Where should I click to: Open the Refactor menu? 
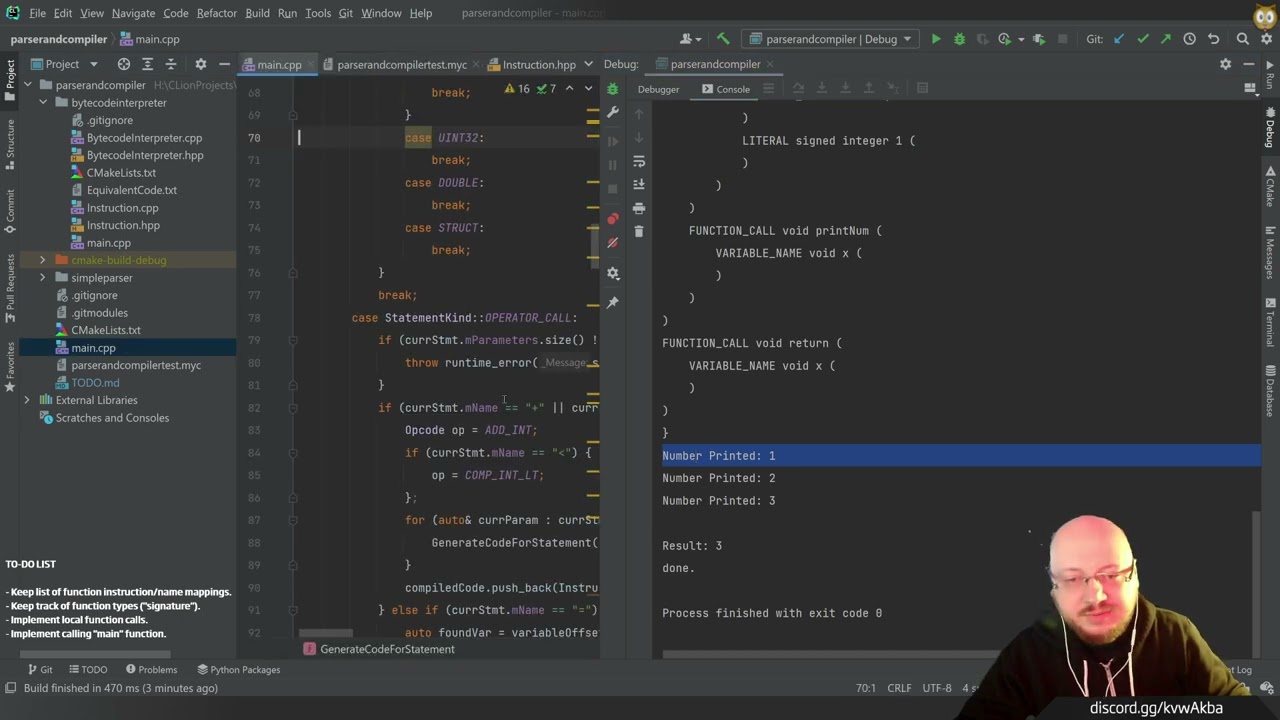tap(216, 13)
